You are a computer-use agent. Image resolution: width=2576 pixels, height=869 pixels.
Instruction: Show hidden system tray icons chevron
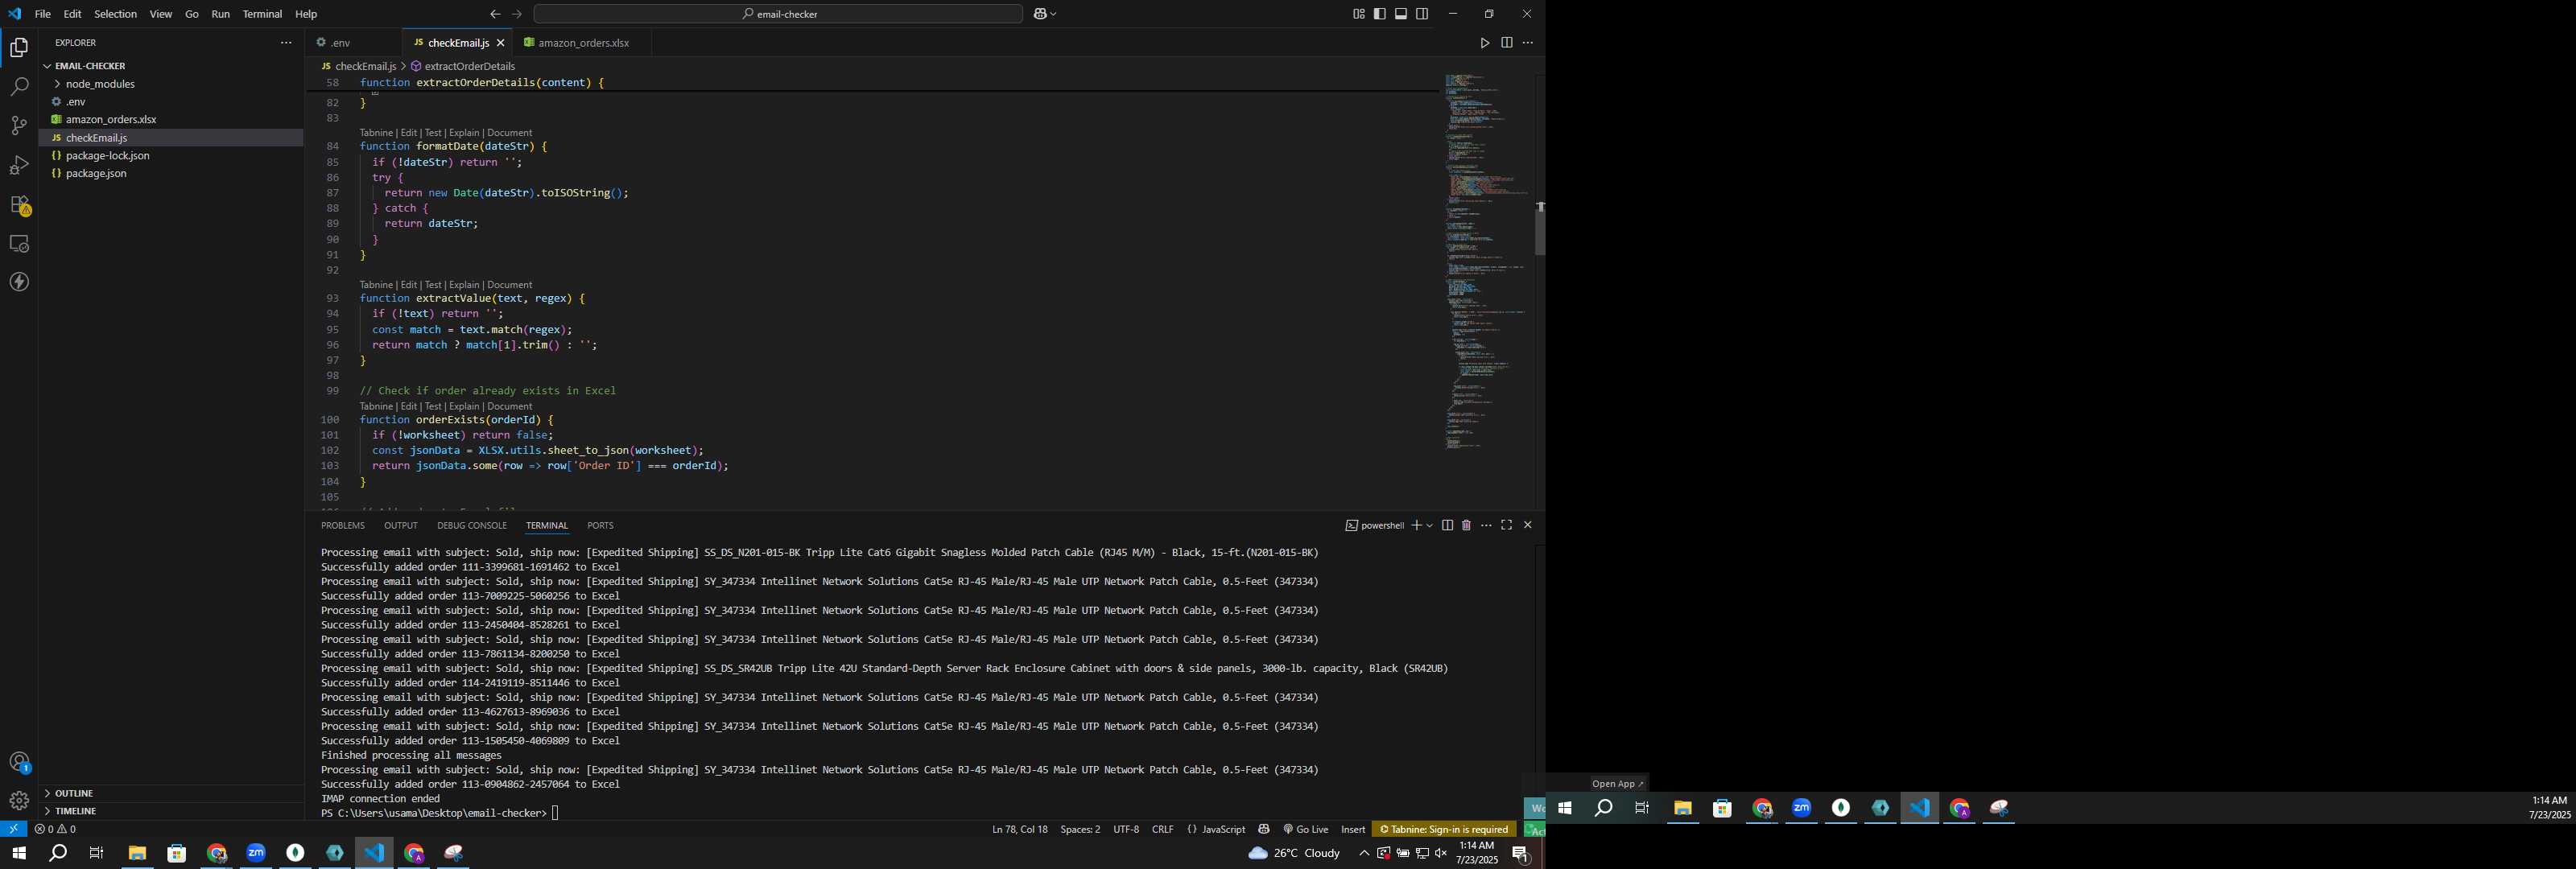(1363, 853)
